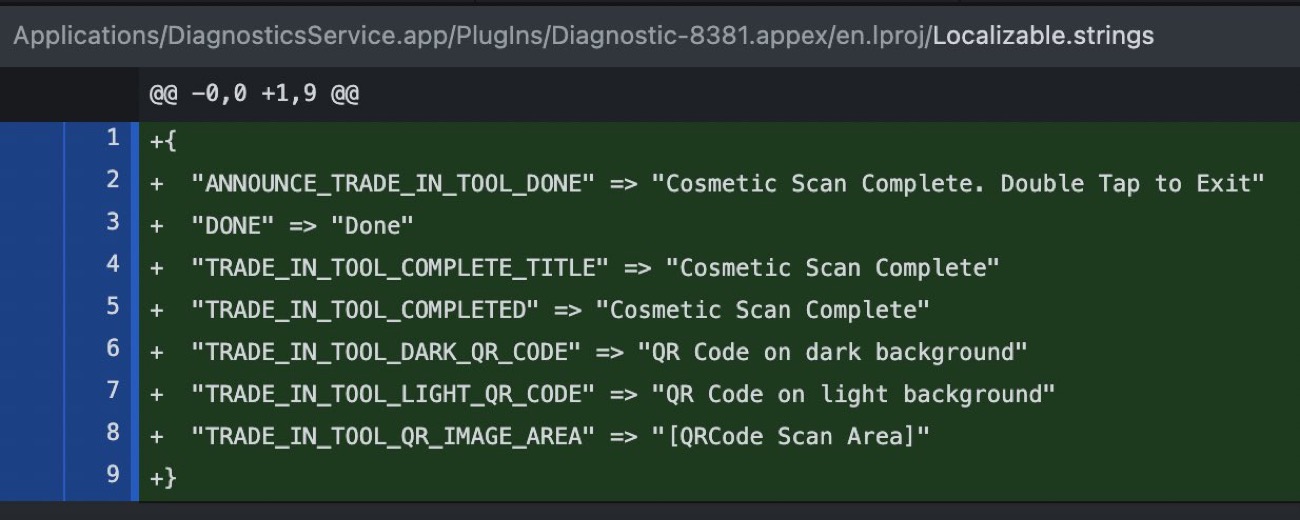The height and width of the screenshot is (520, 1300).
Task: Click line number 3 in the gutter
Action: coord(112,222)
